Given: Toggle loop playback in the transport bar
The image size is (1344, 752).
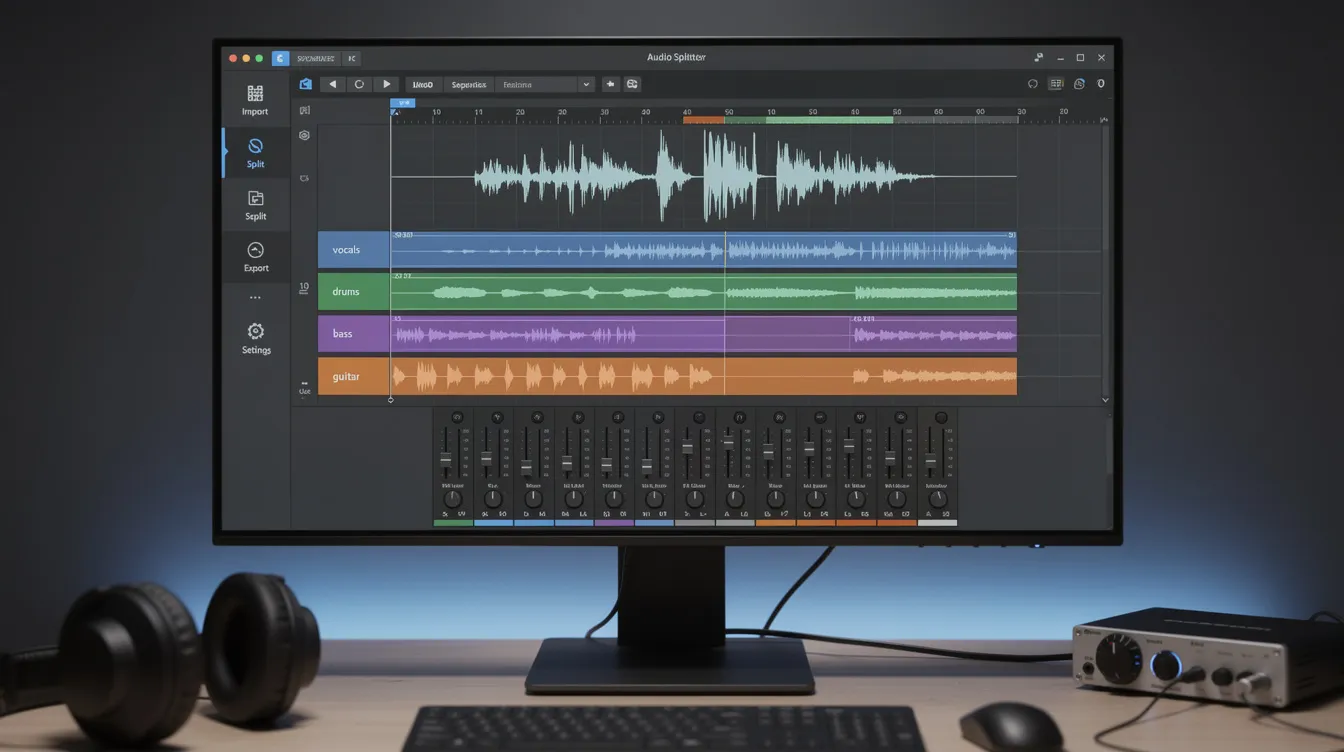Looking at the screenshot, I should (359, 84).
